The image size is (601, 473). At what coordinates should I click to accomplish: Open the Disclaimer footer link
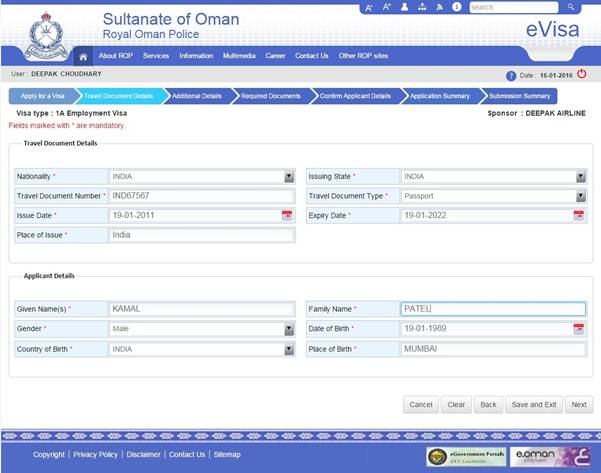143,455
